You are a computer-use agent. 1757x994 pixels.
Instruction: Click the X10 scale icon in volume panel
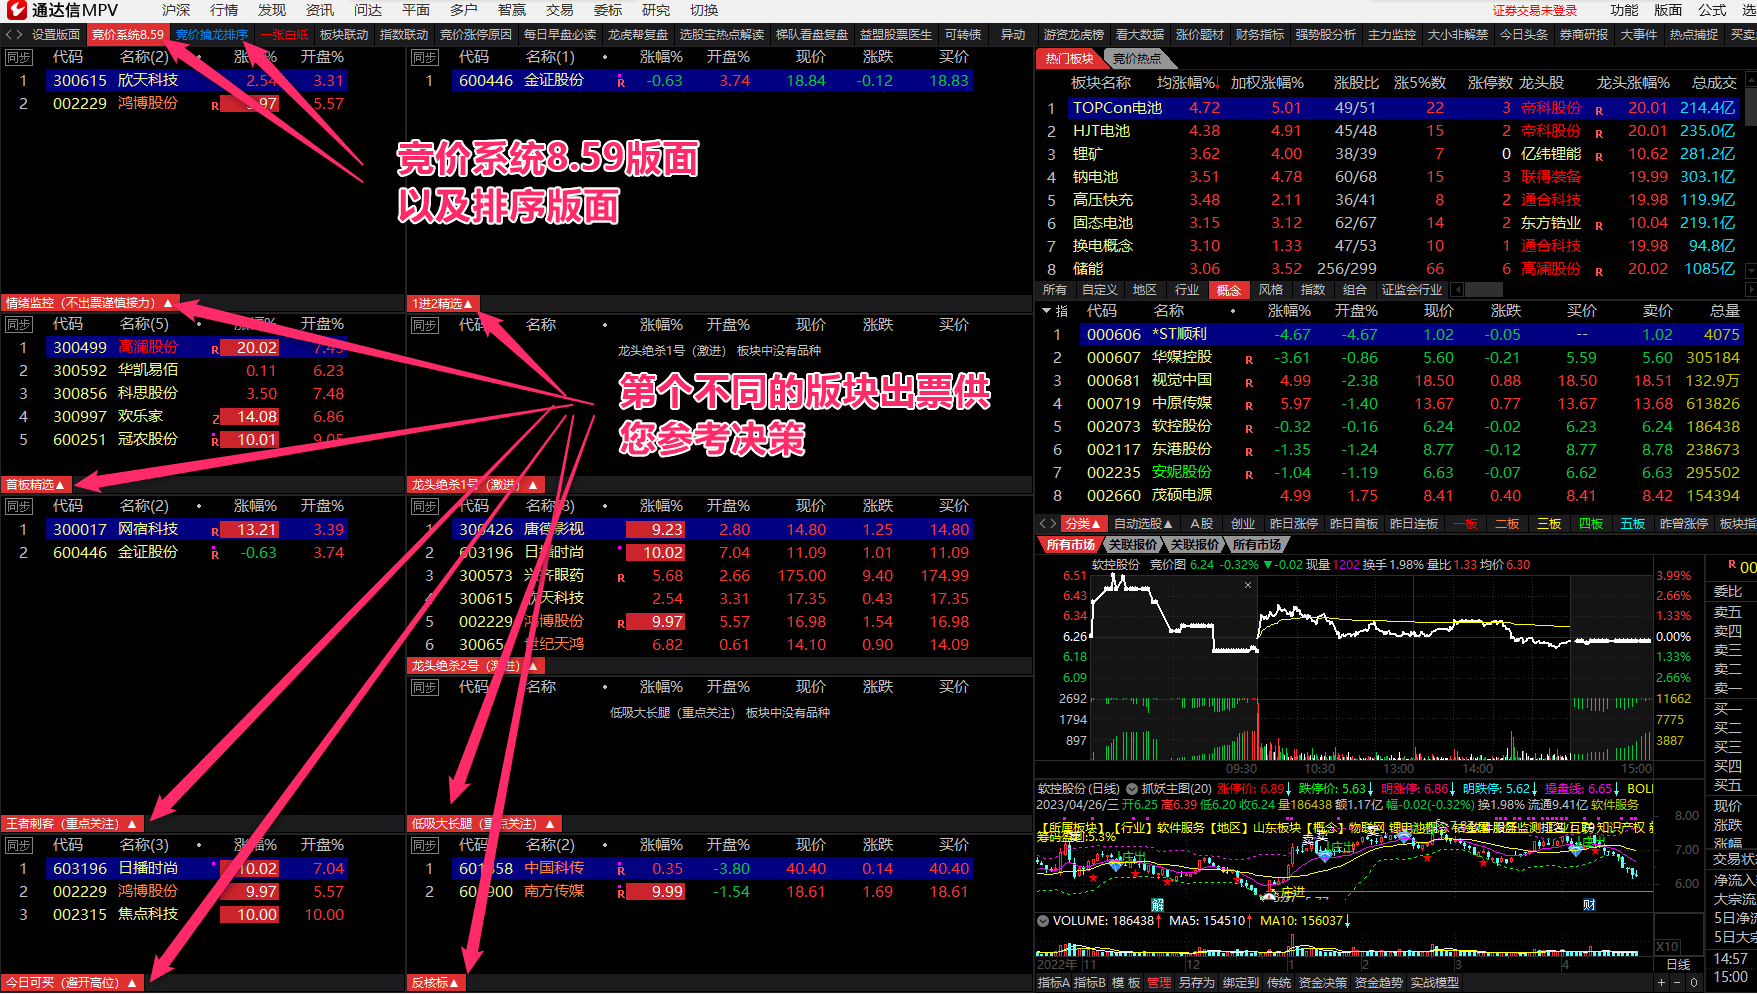(1667, 946)
